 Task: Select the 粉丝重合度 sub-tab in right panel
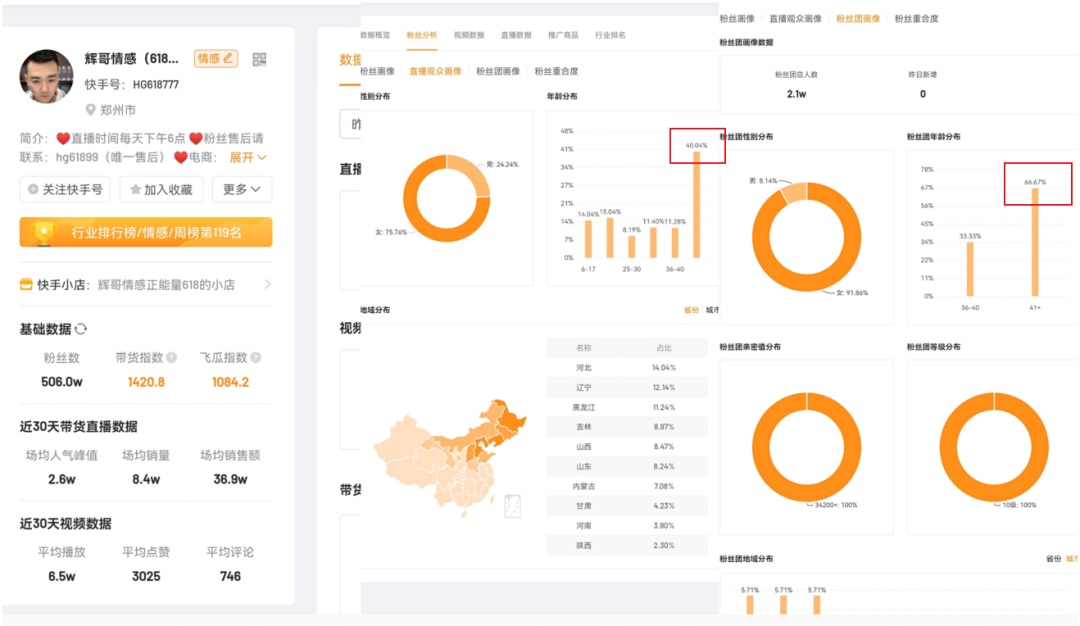click(916, 18)
